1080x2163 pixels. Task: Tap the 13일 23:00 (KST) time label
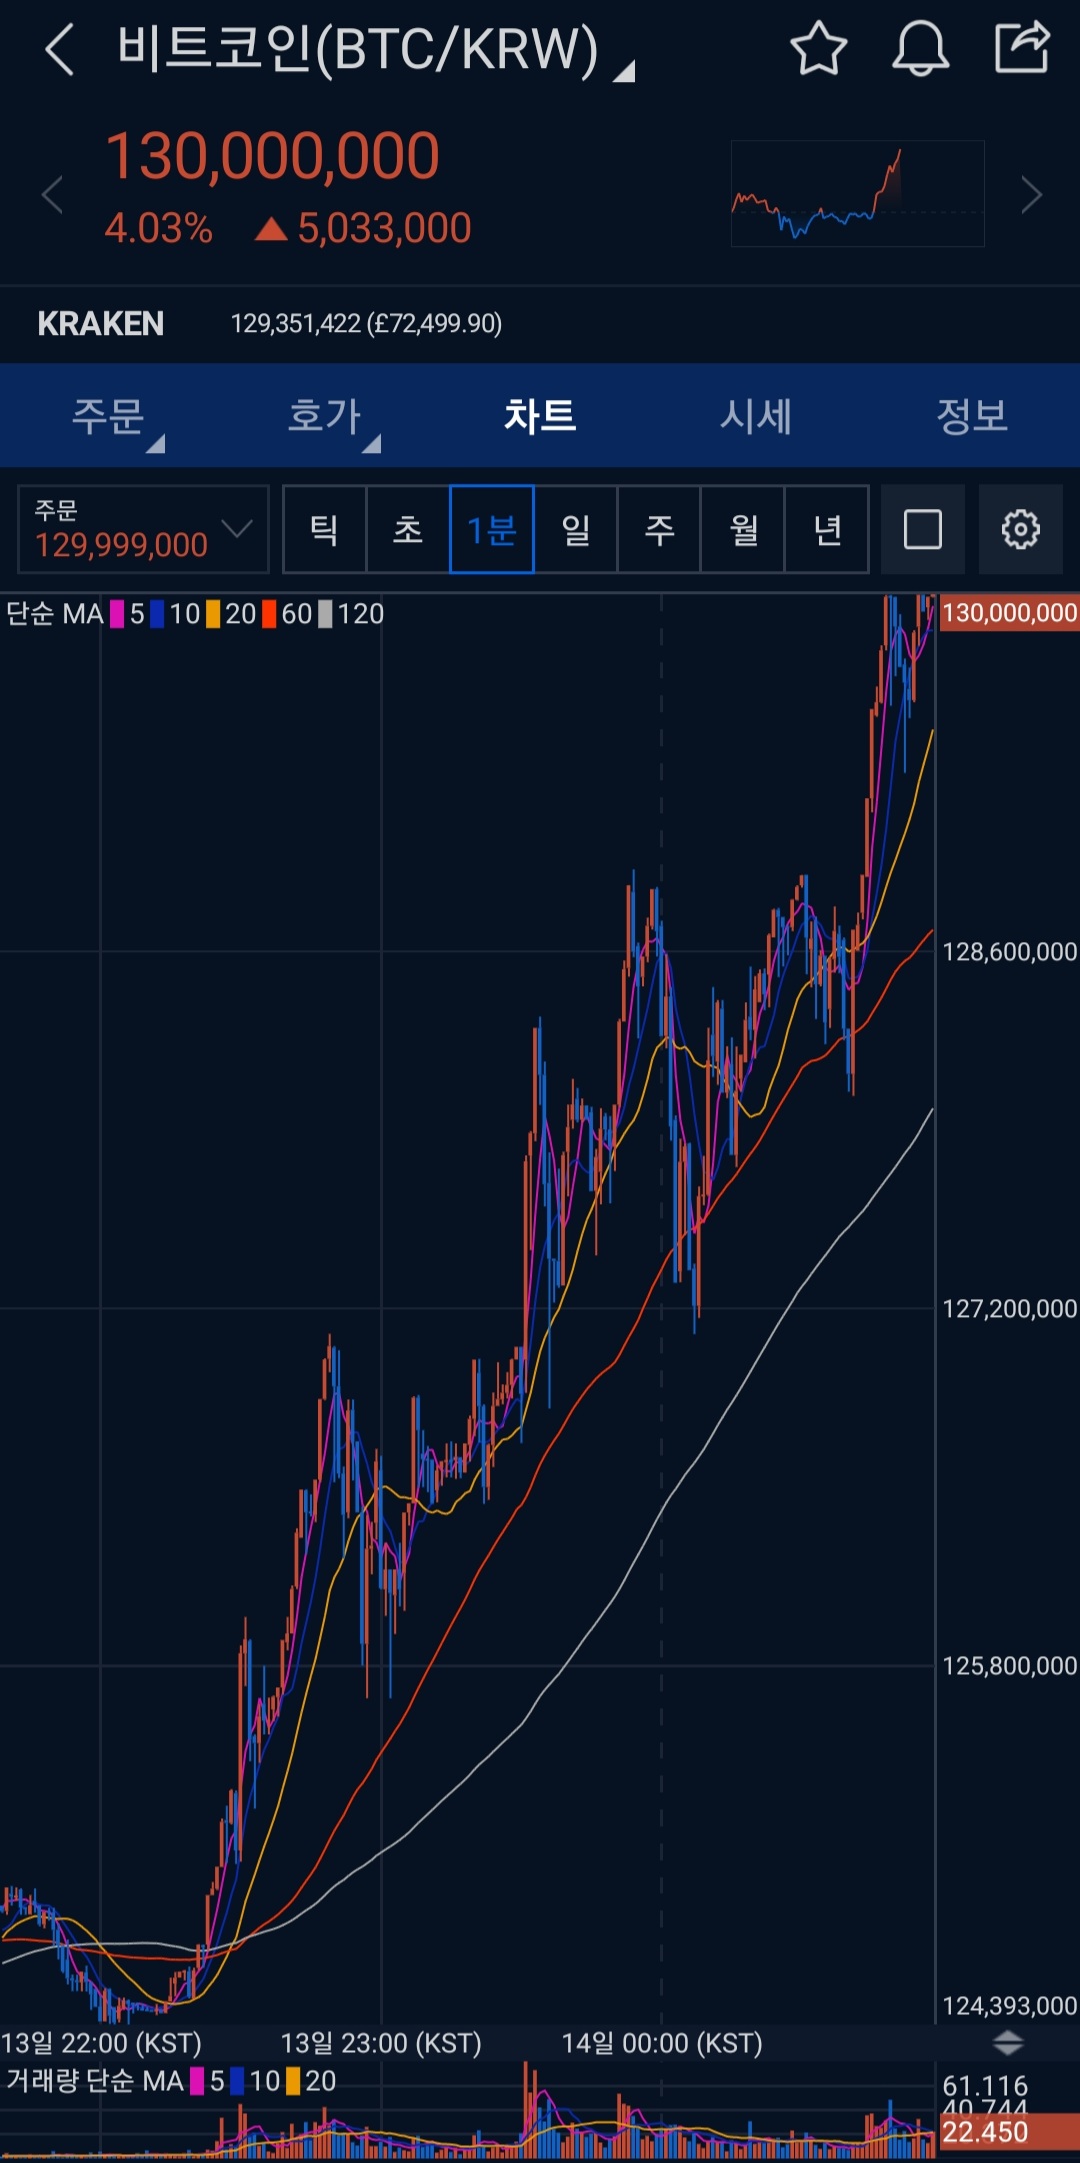tap(381, 2043)
